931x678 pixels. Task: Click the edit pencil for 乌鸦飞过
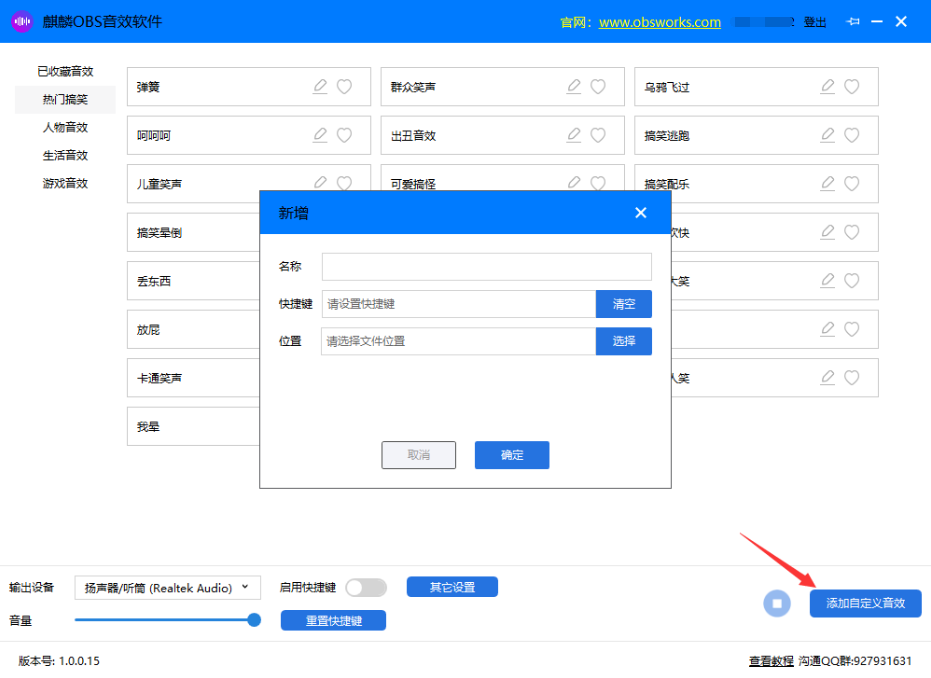click(827, 87)
